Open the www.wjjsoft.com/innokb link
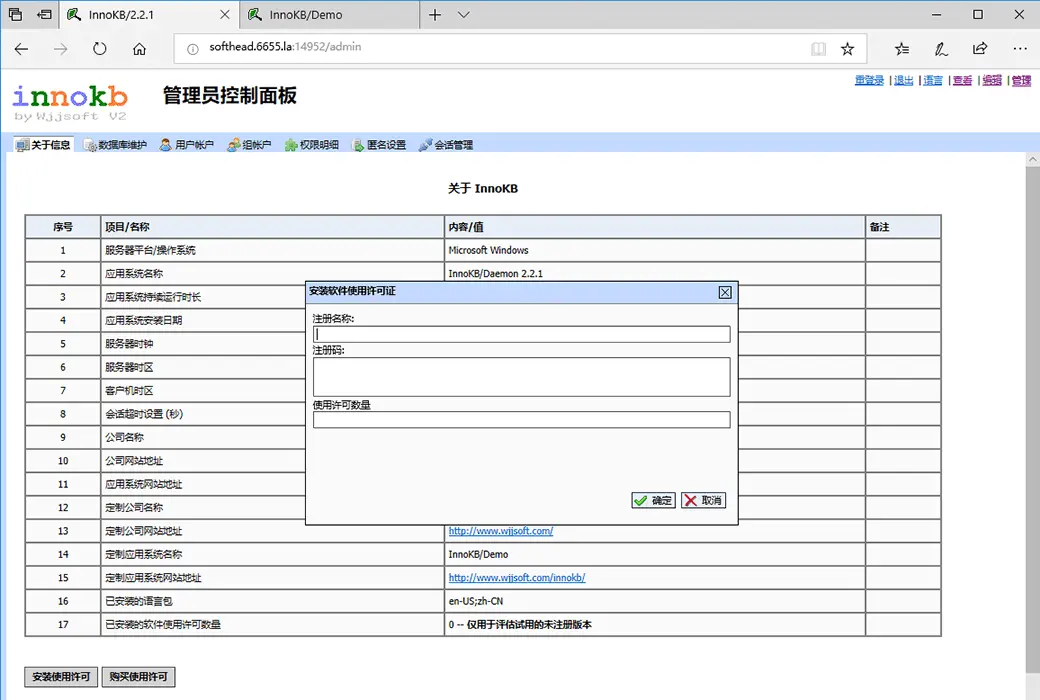Image resolution: width=1040 pixels, height=700 pixels. [517, 578]
